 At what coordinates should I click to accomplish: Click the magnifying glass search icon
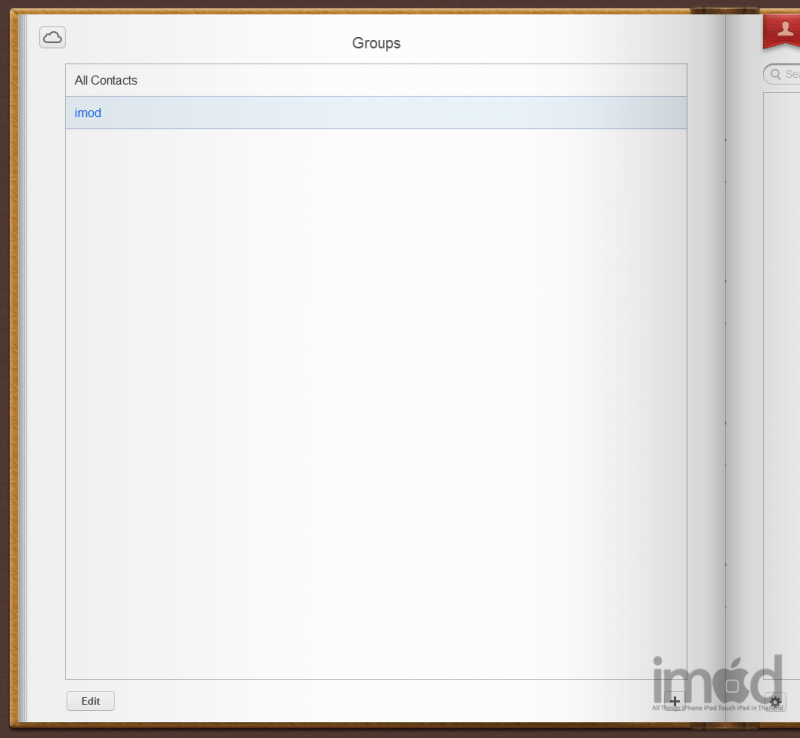[x=775, y=74]
